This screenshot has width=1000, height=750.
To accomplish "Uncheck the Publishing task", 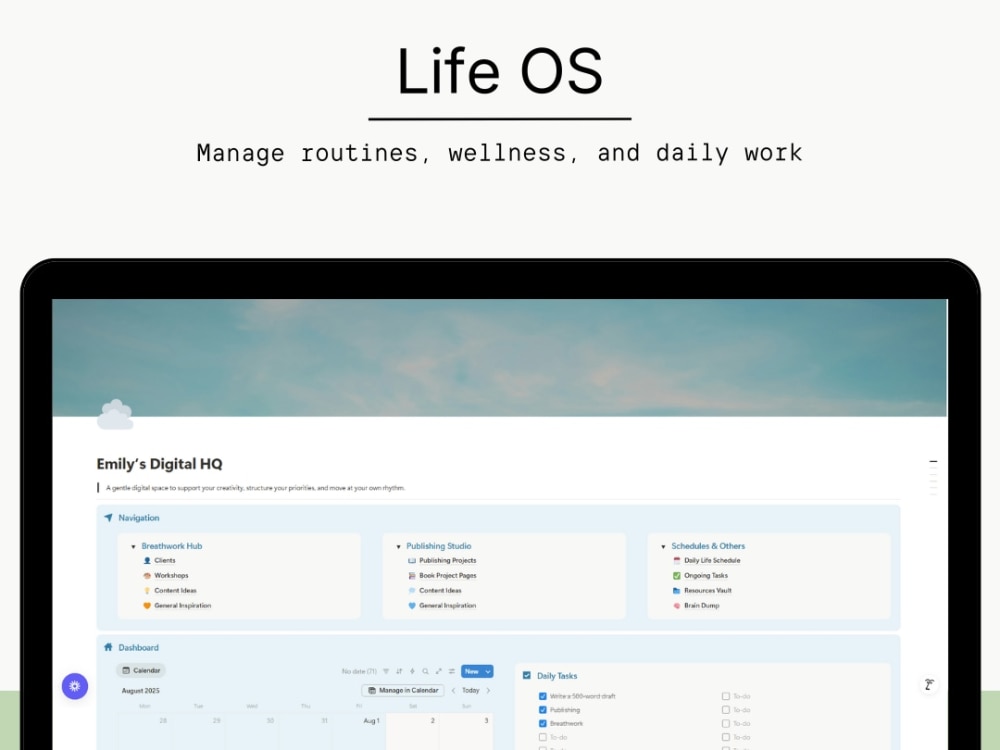I will point(543,710).
